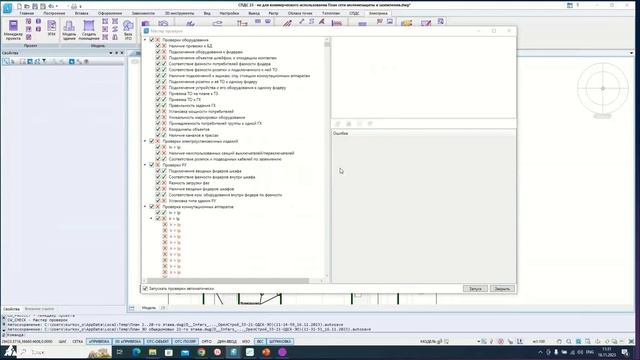Switch to the Оформление ribbon tab
Viewport: 640px width, 360px height.
110,13
